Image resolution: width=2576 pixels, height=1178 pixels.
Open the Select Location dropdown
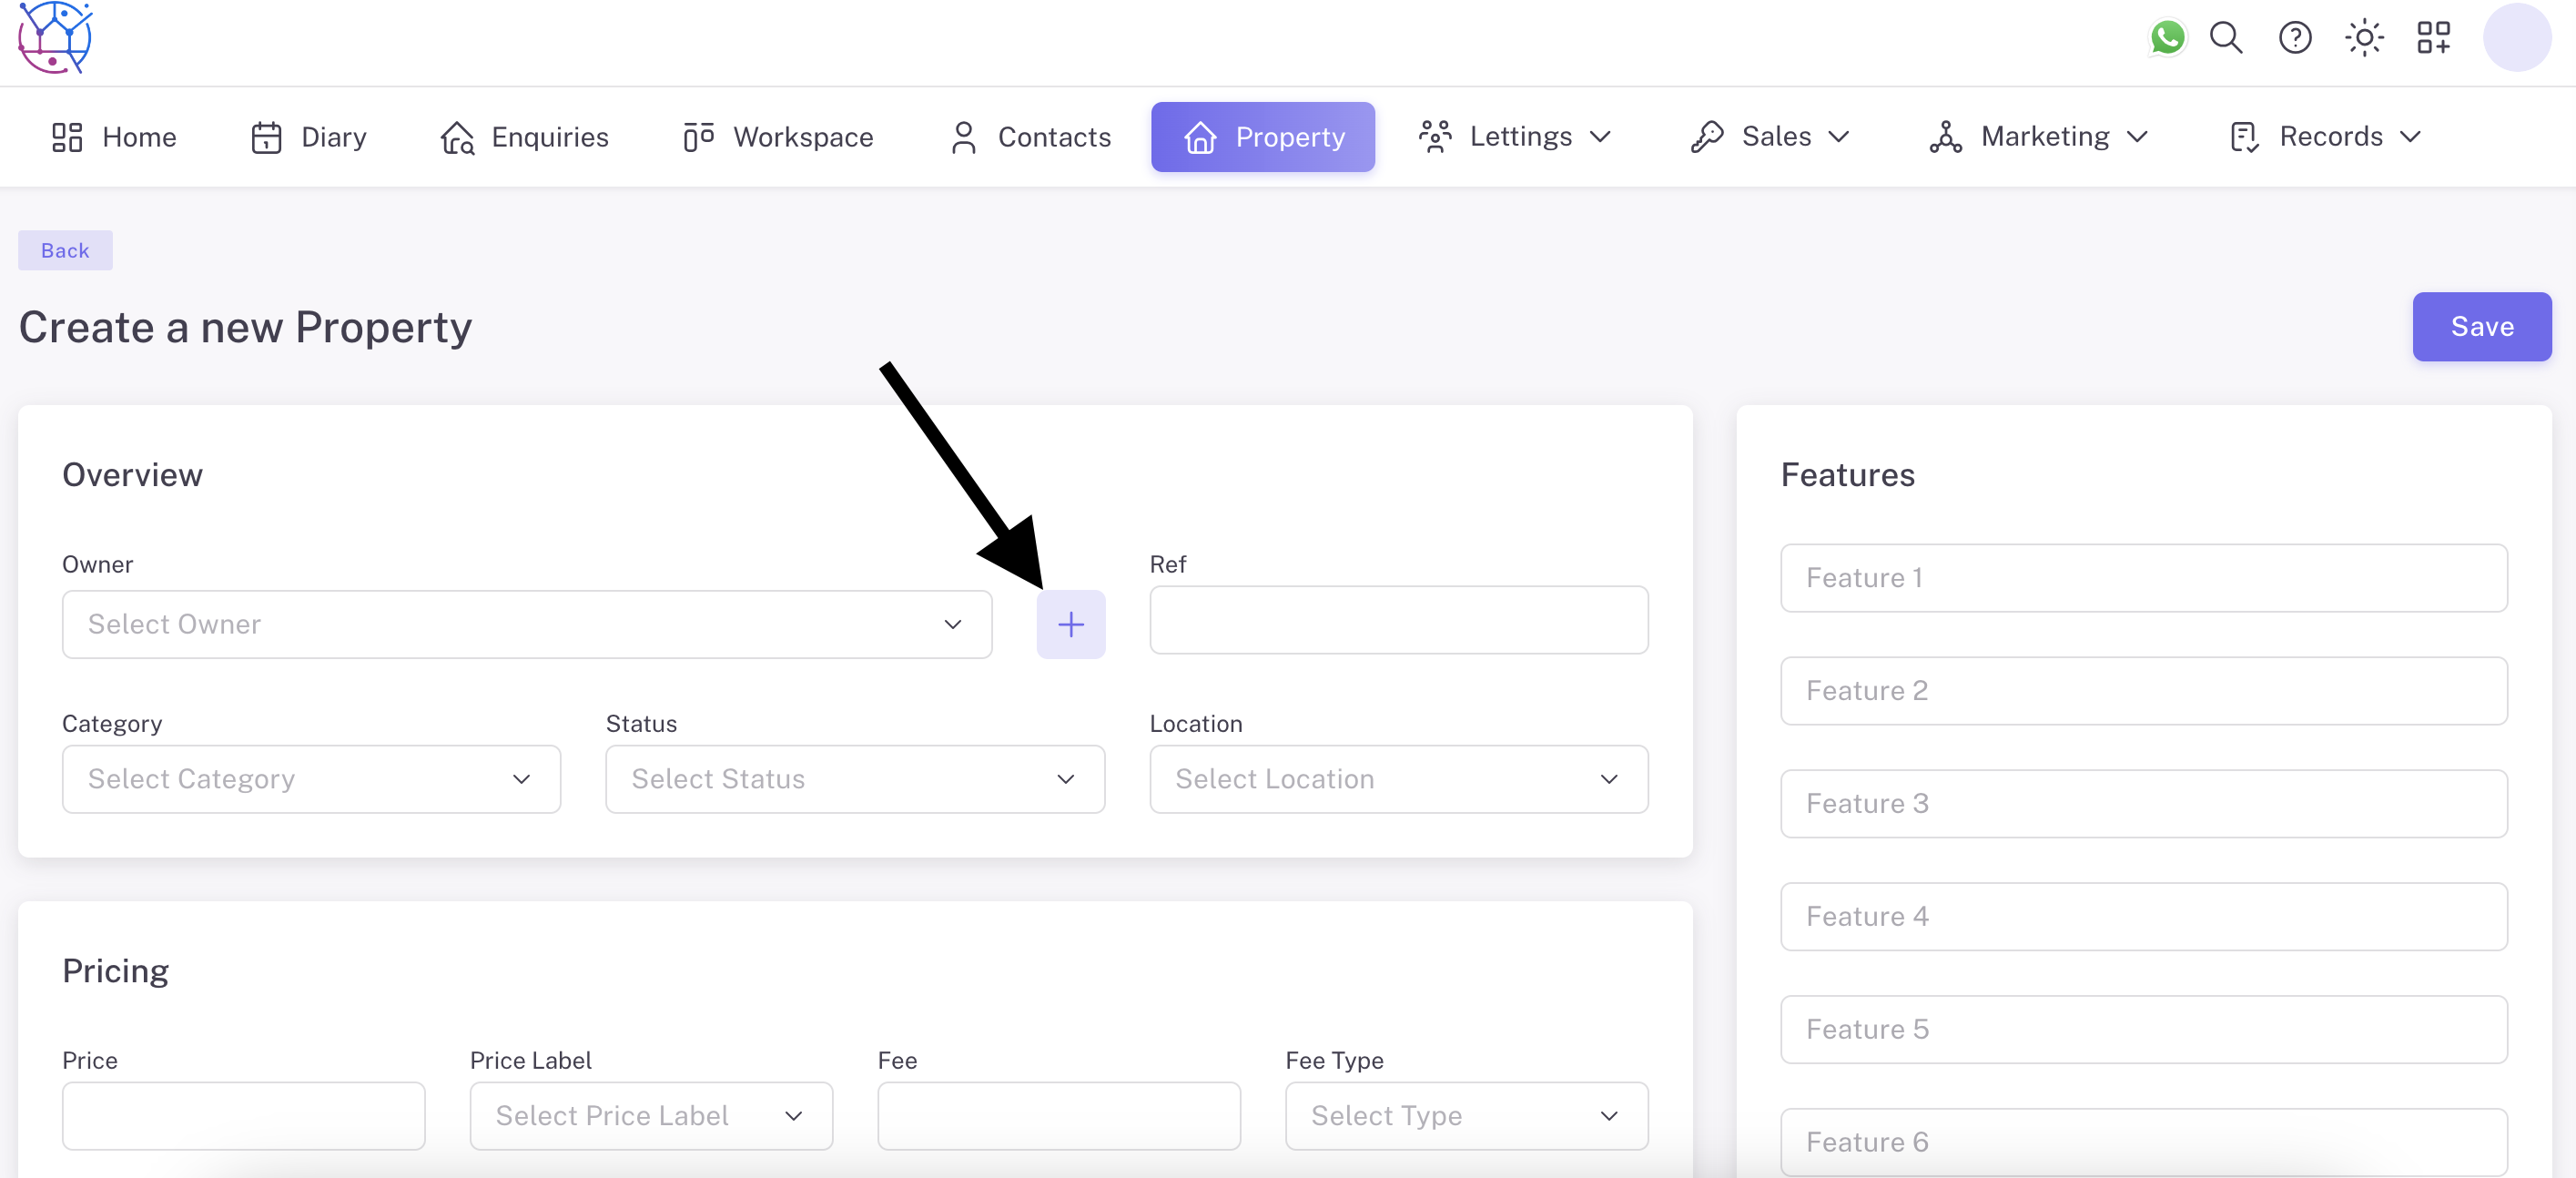(x=1398, y=779)
